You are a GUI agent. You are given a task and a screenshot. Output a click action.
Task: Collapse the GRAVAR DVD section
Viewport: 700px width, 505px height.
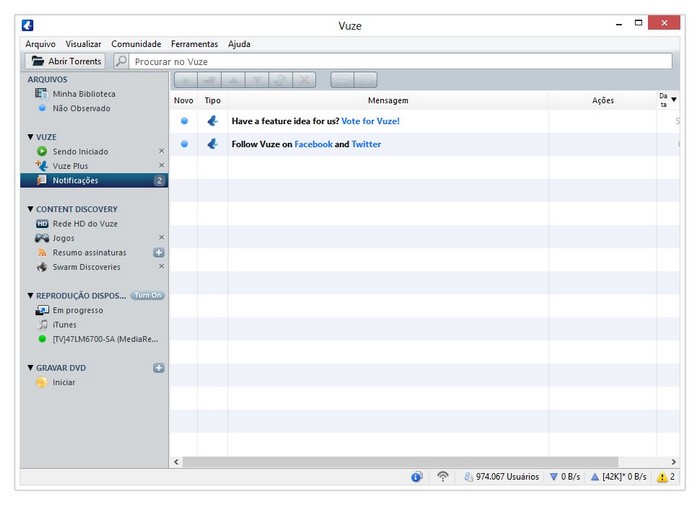pos(30,367)
